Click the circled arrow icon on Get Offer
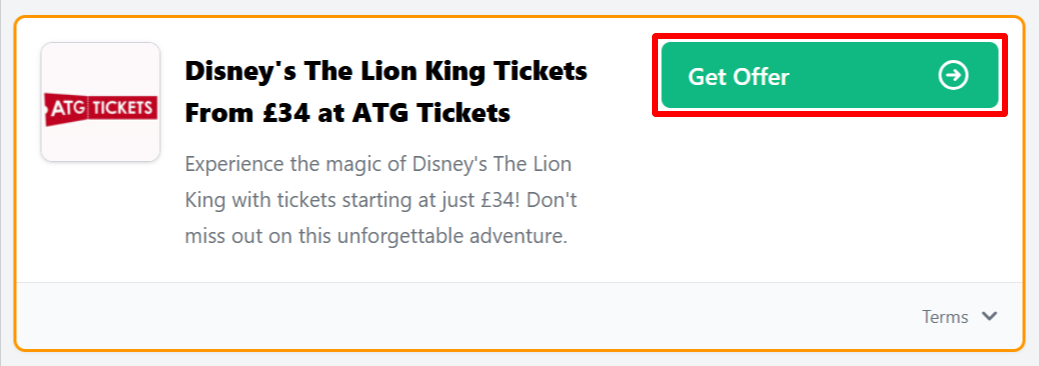 954,76
